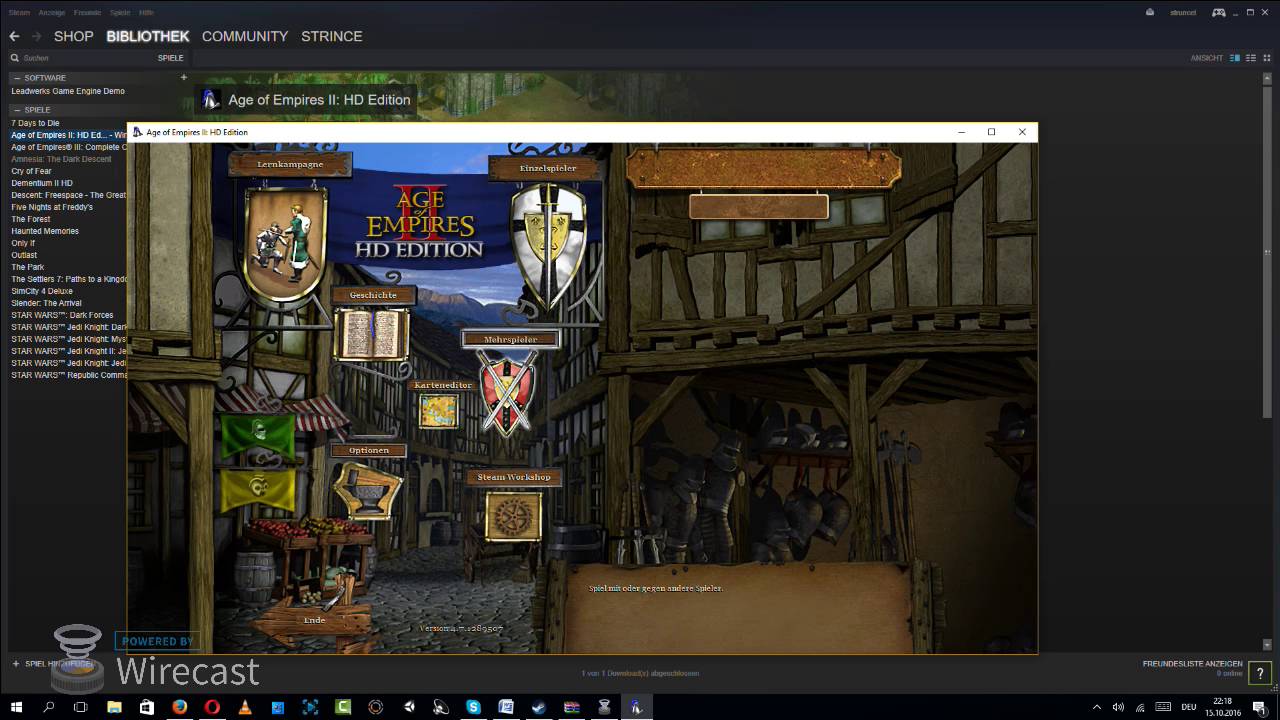Select Leadwerks Game Engine Demo
The image size is (1280, 720).
click(x=68, y=91)
